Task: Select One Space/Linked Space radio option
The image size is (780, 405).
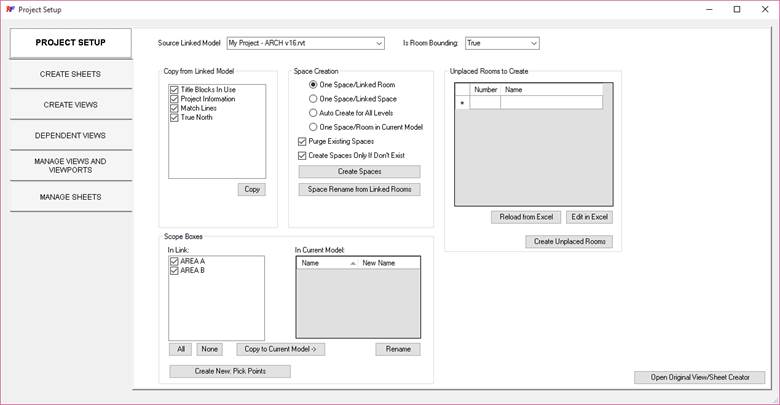Action: point(313,99)
